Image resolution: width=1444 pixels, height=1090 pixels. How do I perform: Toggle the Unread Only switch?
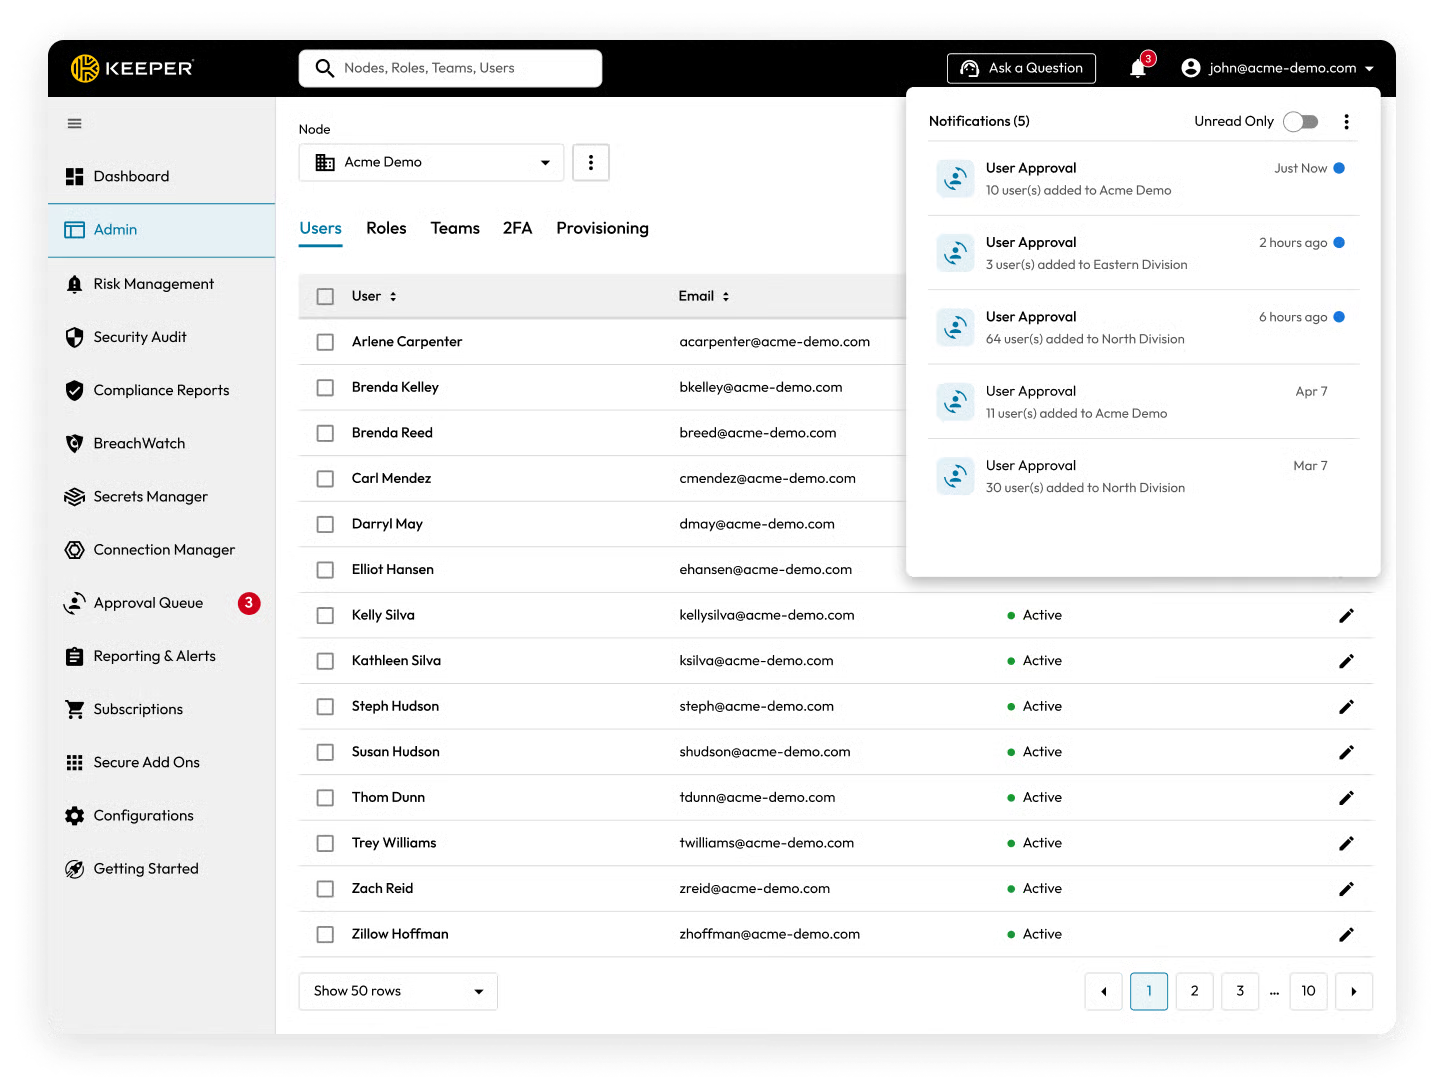tap(1300, 122)
